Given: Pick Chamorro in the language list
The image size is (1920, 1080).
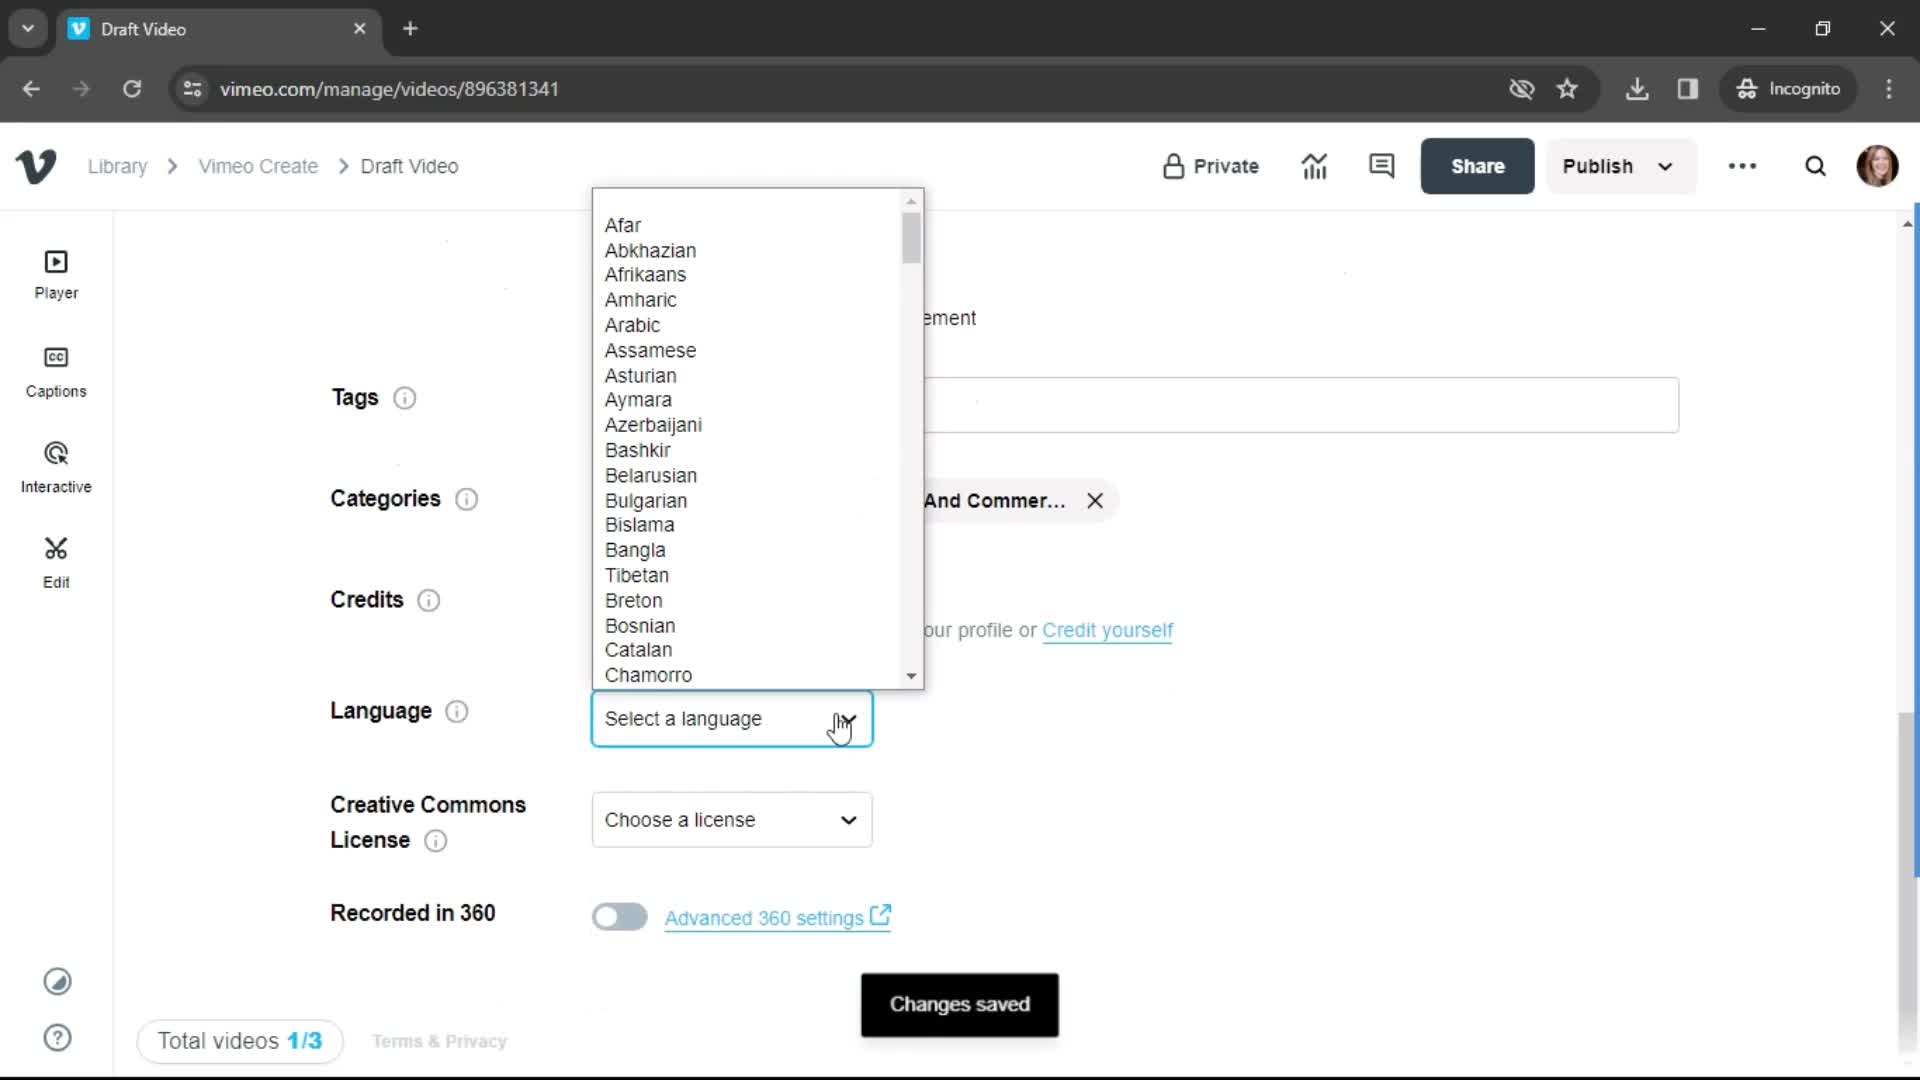Looking at the screenshot, I should pos(648,676).
